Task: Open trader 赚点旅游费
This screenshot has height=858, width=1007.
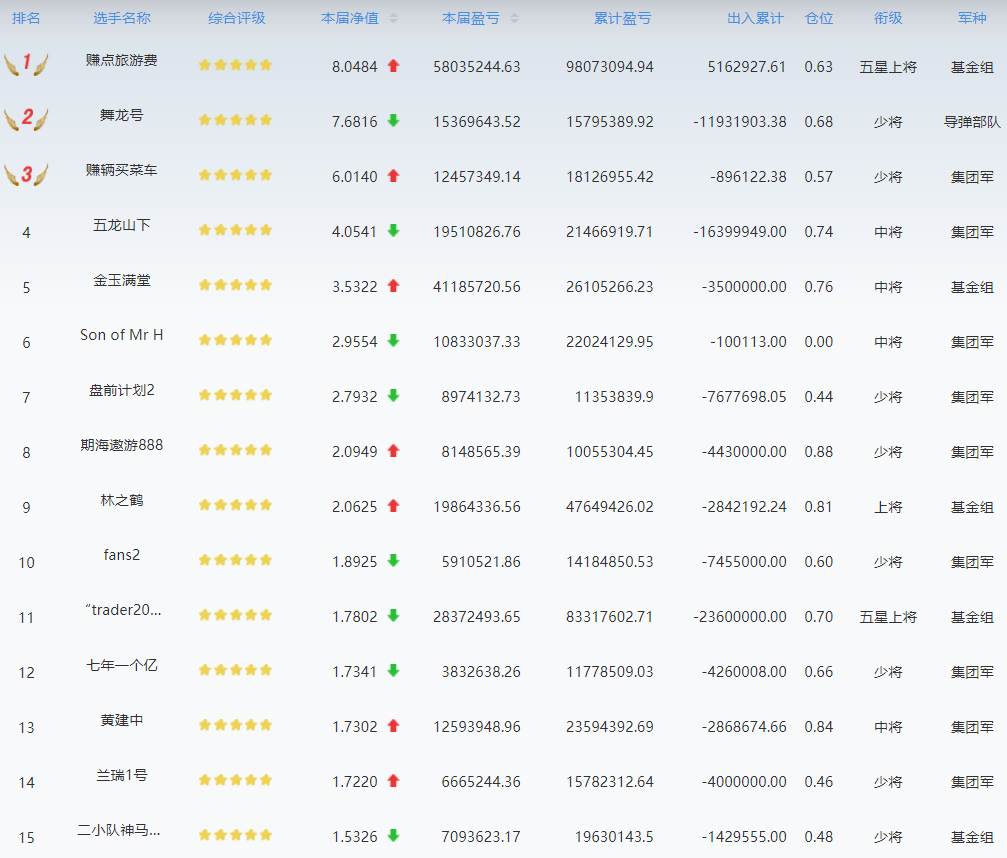Action: tap(121, 60)
